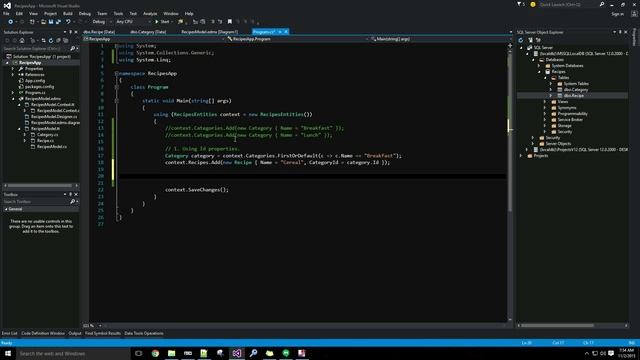Close the Program.cs tab
The image size is (640, 360).
point(286,32)
